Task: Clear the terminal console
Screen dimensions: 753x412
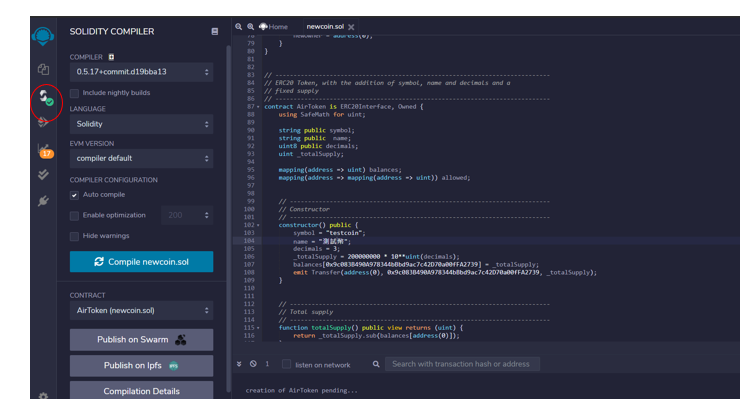Action: (x=253, y=364)
